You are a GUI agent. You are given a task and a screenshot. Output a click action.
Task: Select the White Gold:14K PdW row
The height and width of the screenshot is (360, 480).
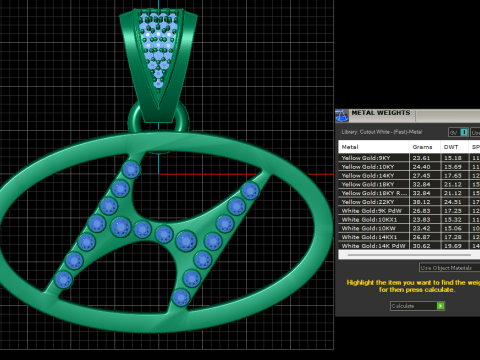point(409,246)
